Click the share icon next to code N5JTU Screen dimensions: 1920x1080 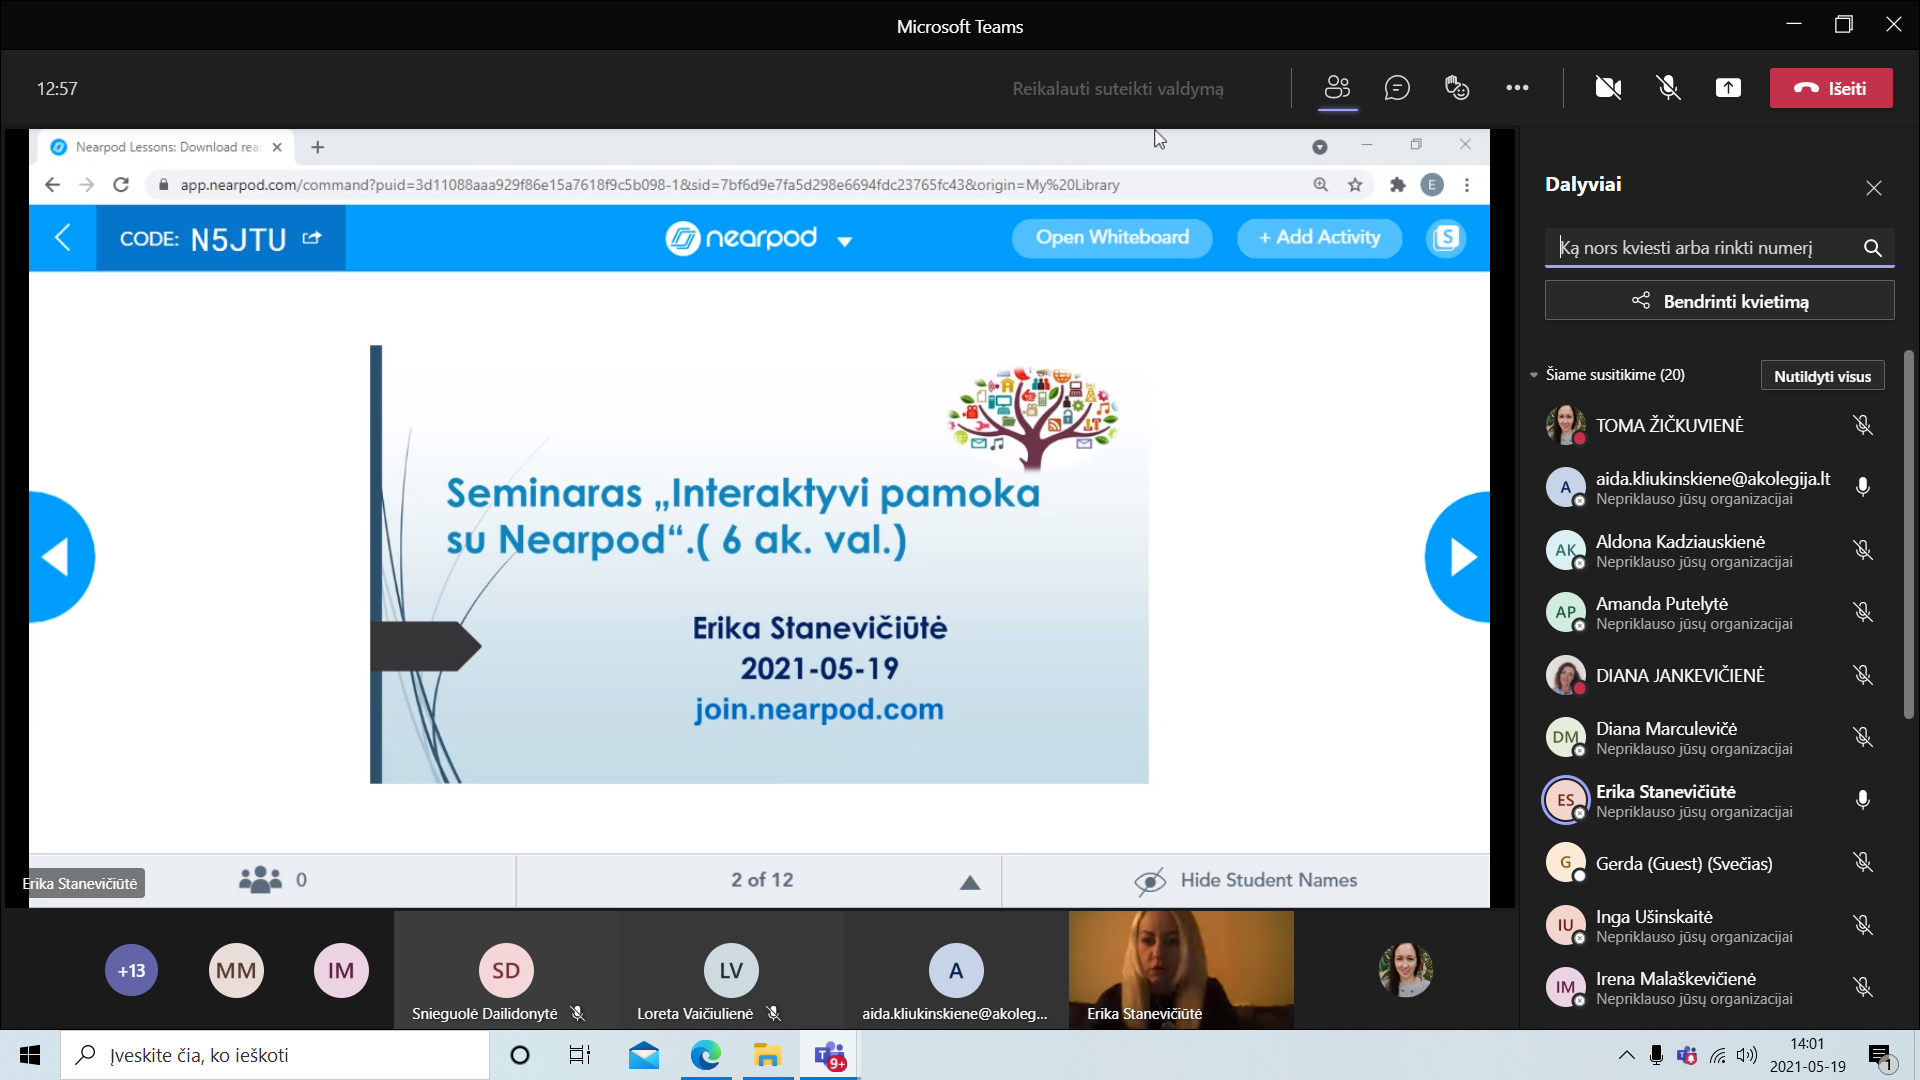click(x=312, y=238)
